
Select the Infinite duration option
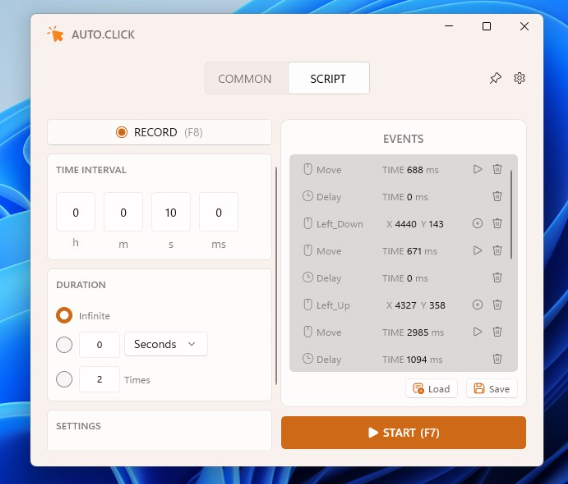[x=64, y=315]
